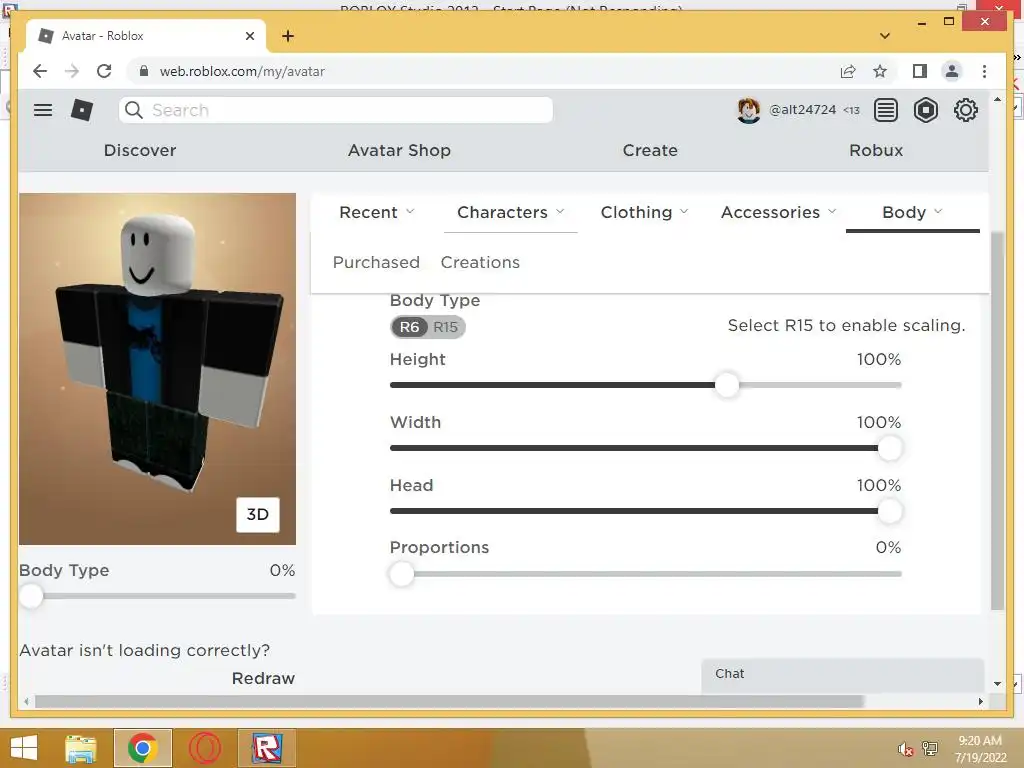The width and height of the screenshot is (1024, 768).
Task: Click the muted volume tray icon
Action: [905, 749]
